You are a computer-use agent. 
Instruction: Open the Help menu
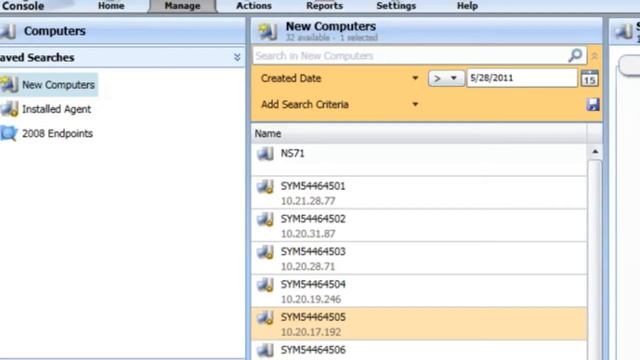[467, 6]
